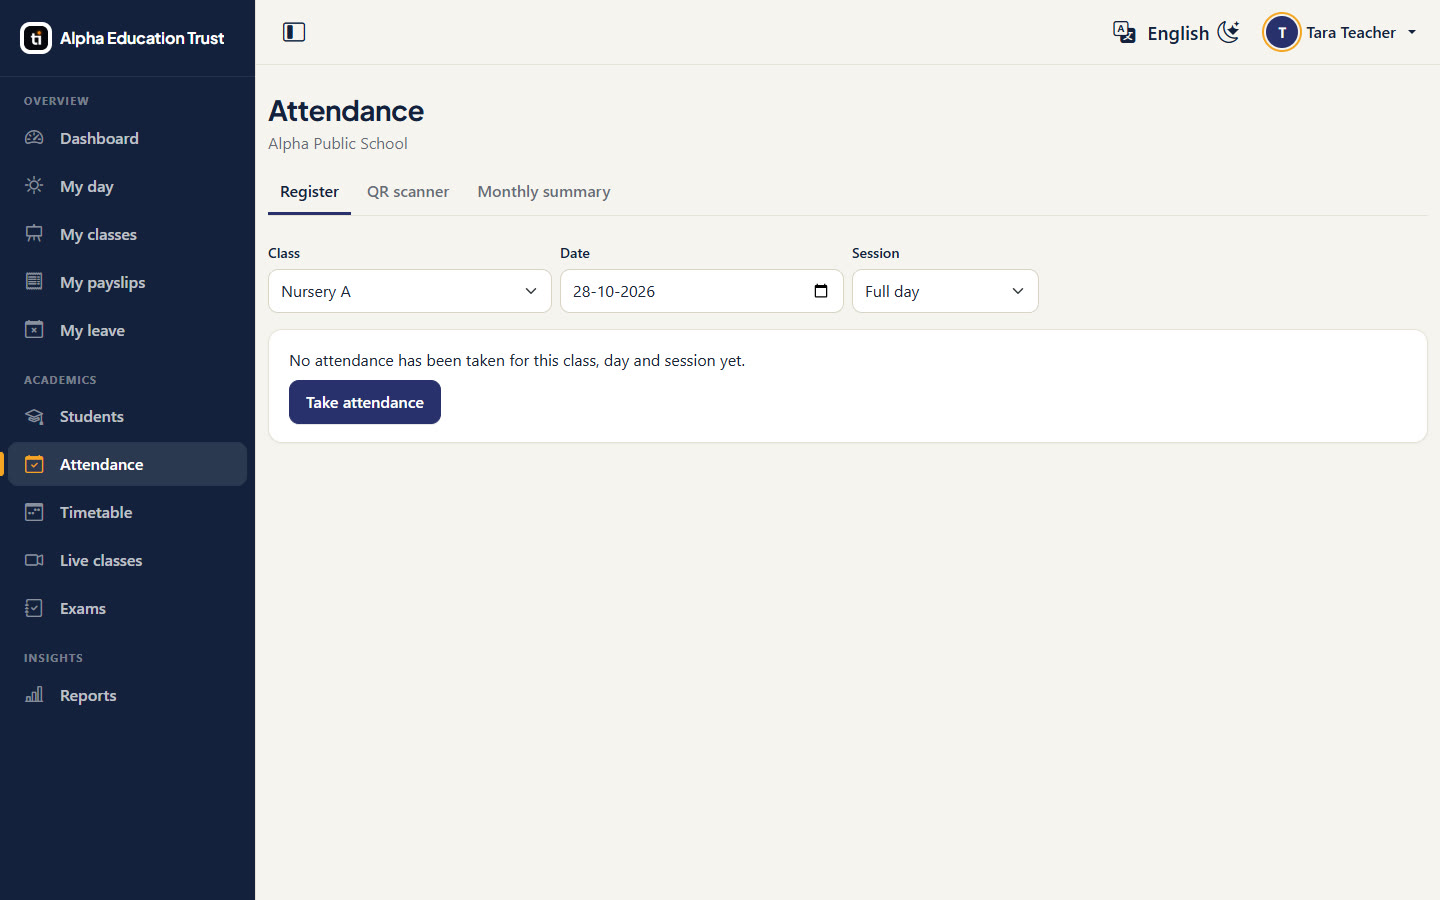Click the Live classes camera icon
1440x900 pixels.
tap(34, 560)
